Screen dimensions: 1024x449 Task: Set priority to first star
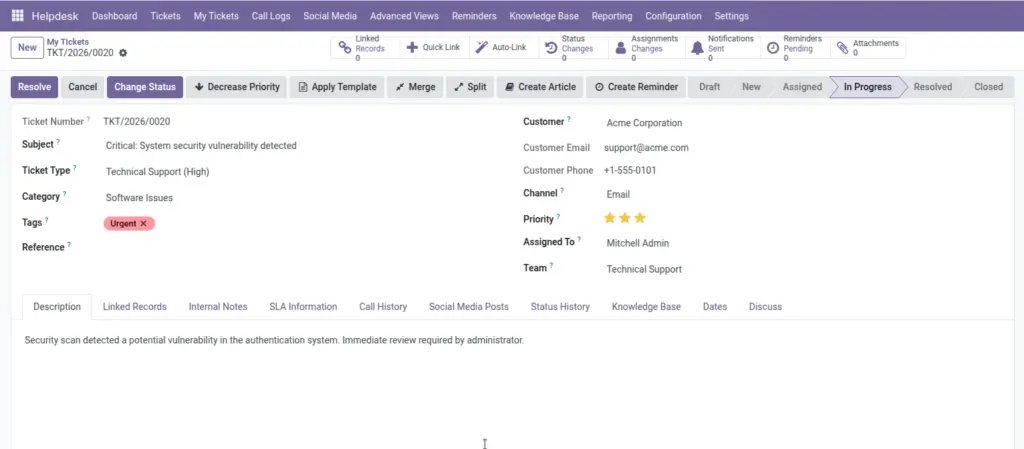[610, 218]
